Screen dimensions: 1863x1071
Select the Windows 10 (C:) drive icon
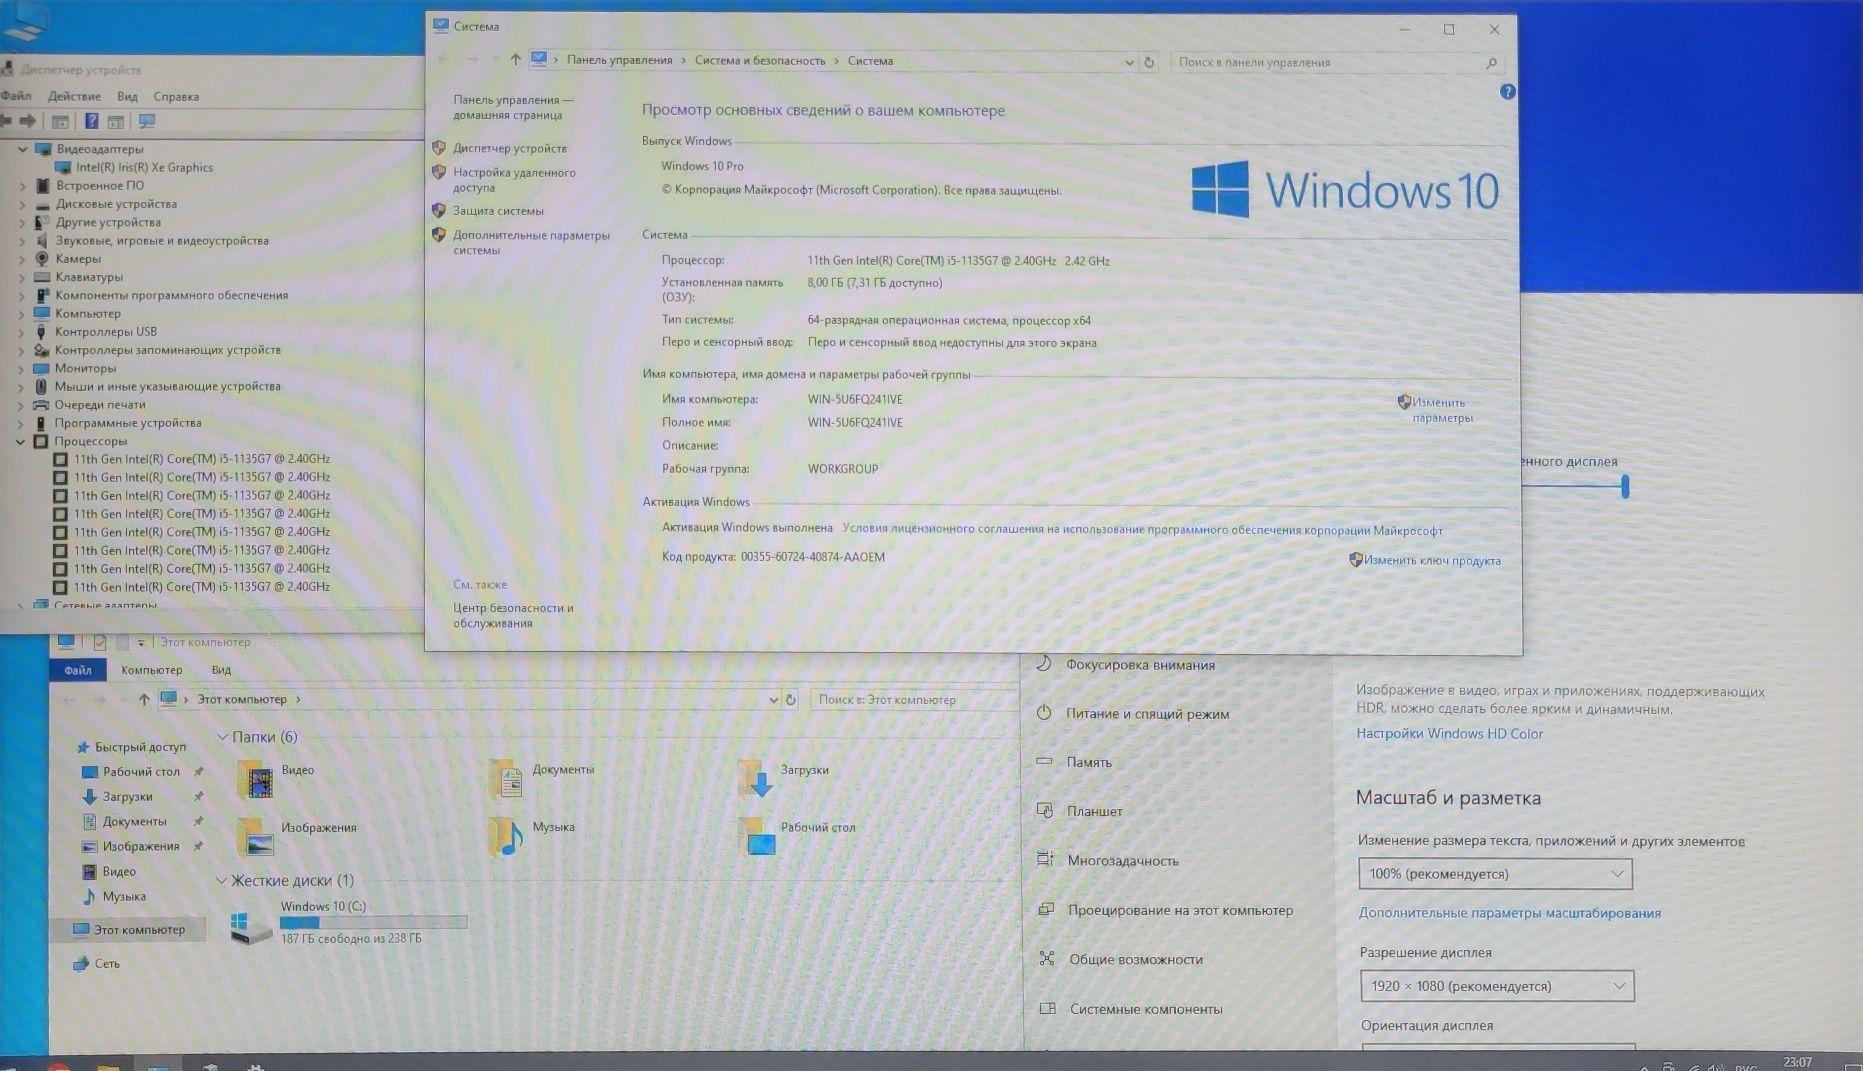pyautogui.click(x=250, y=927)
